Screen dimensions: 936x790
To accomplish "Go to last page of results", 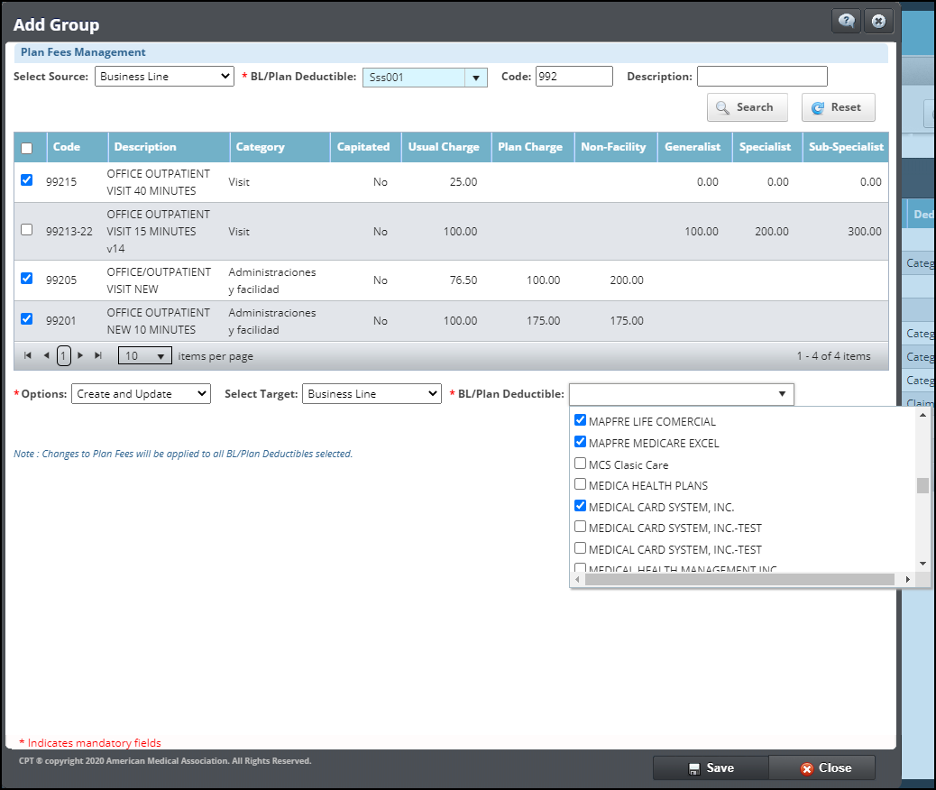I will [98, 356].
